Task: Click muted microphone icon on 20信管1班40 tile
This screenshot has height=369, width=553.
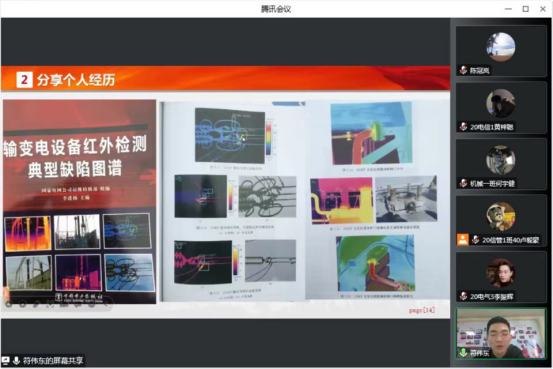Action: pyautogui.click(x=476, y=240)
